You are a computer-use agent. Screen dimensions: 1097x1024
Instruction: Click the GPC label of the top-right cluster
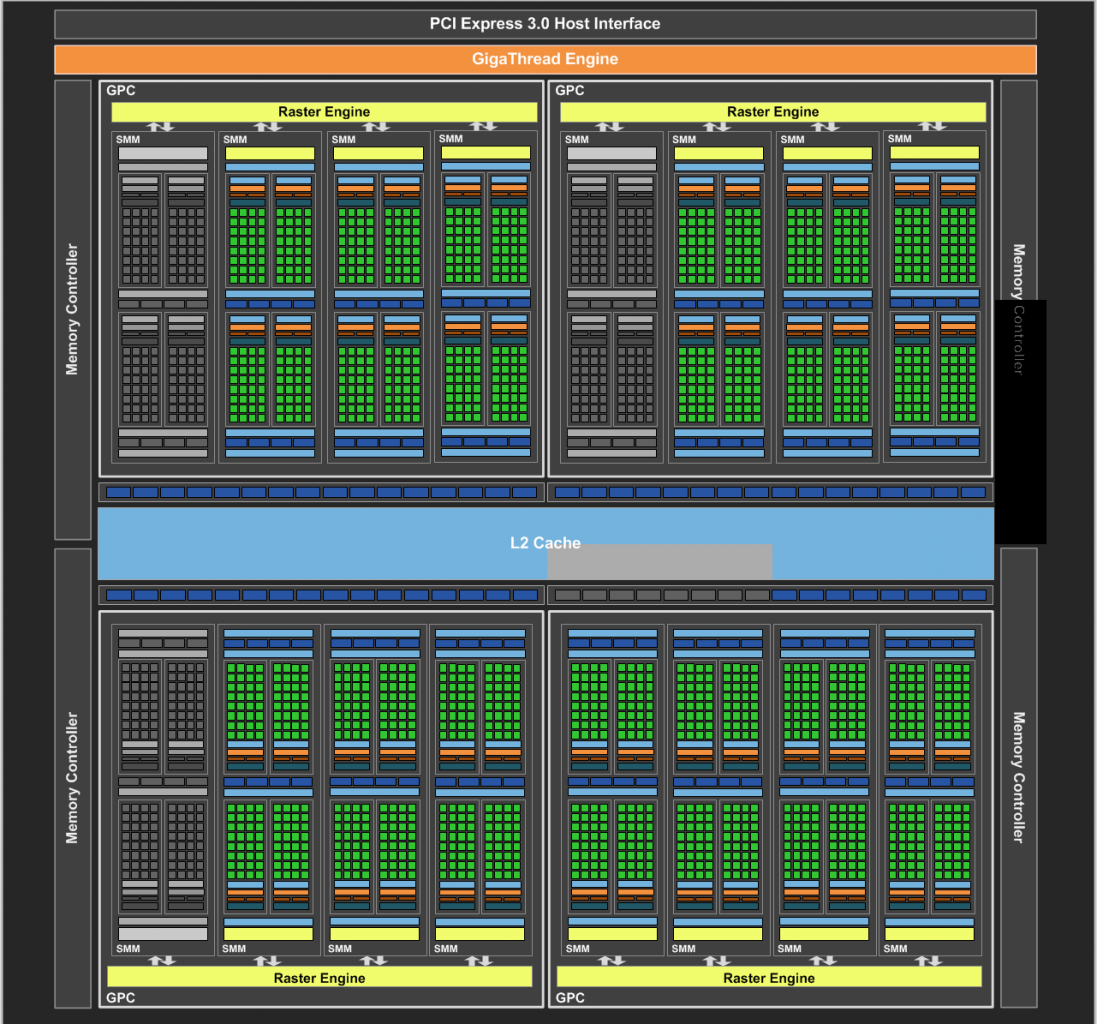569,90
